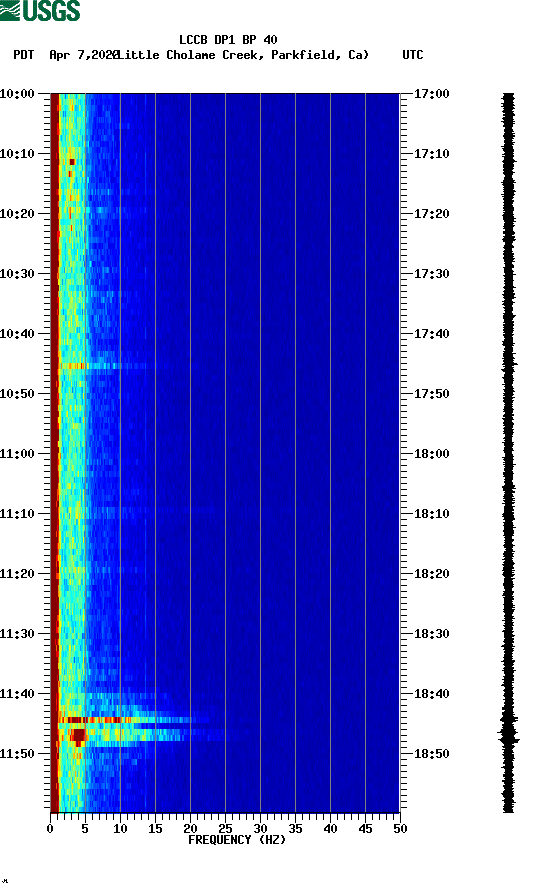Click the '30' frequency axis tick label
552x892 pixels.
(261, 829)
